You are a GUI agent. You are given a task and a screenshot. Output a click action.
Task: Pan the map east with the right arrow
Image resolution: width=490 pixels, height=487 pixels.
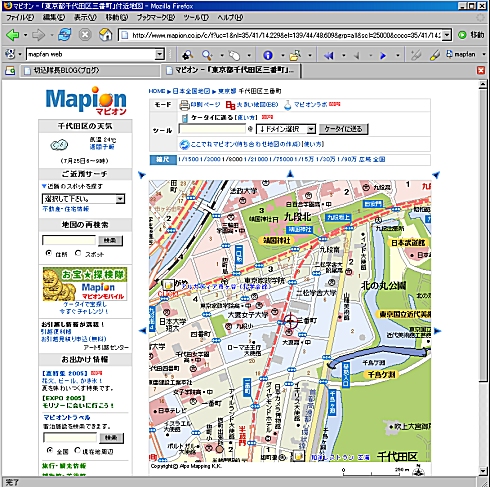(x=437, y=331)
